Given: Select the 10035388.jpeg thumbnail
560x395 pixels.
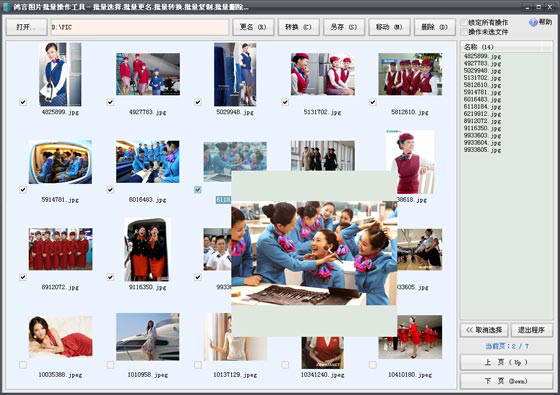Looking at the screenshot, I should pyautogui.click(x=60, y=336).
